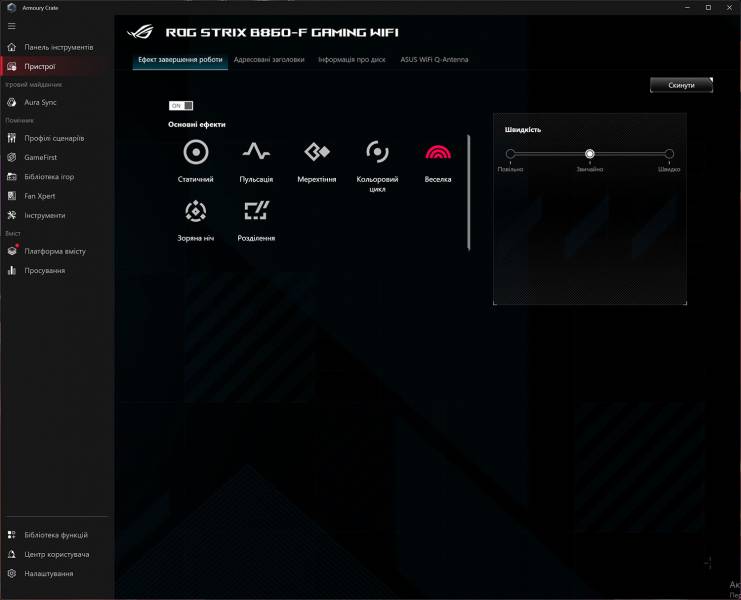Select the Статичний static effect icon

(x=196, y=152)
